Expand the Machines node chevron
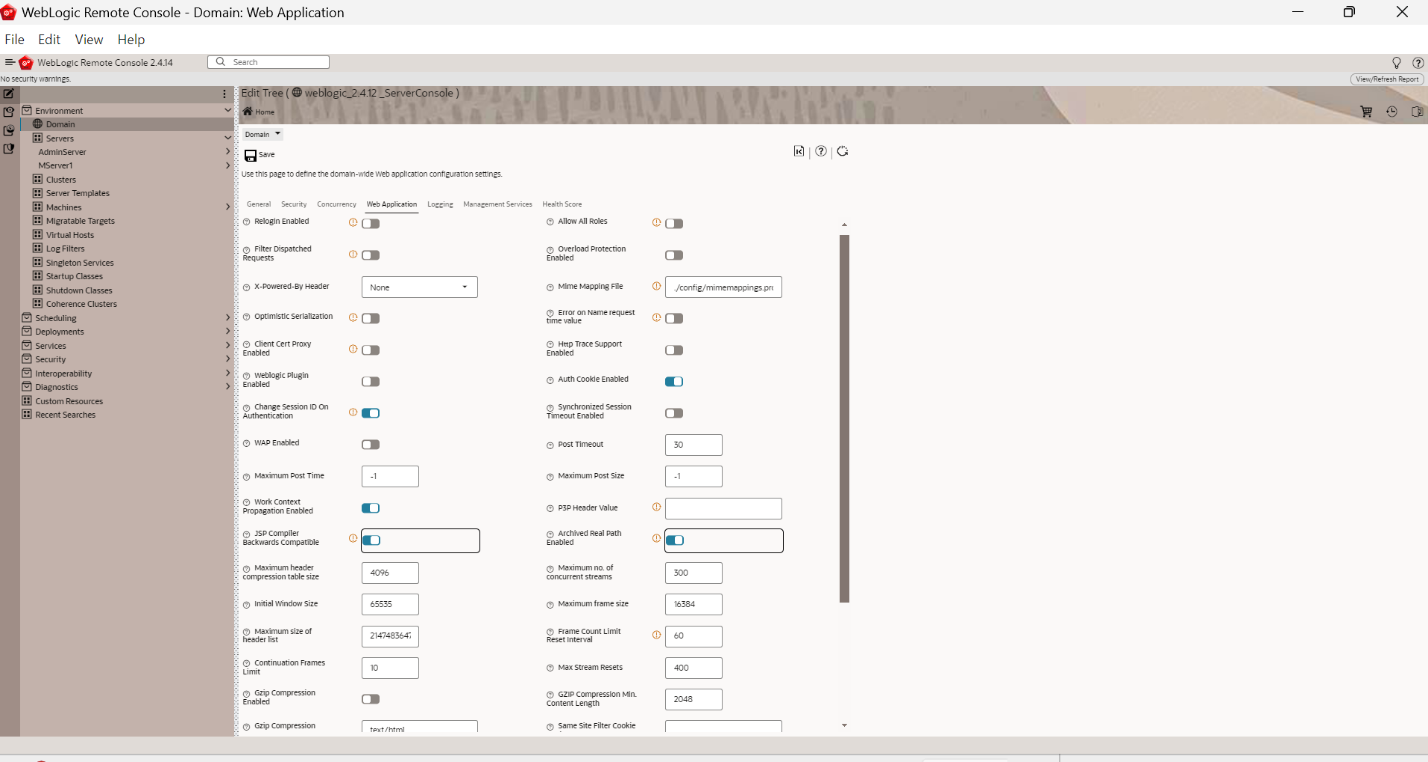 228,207
